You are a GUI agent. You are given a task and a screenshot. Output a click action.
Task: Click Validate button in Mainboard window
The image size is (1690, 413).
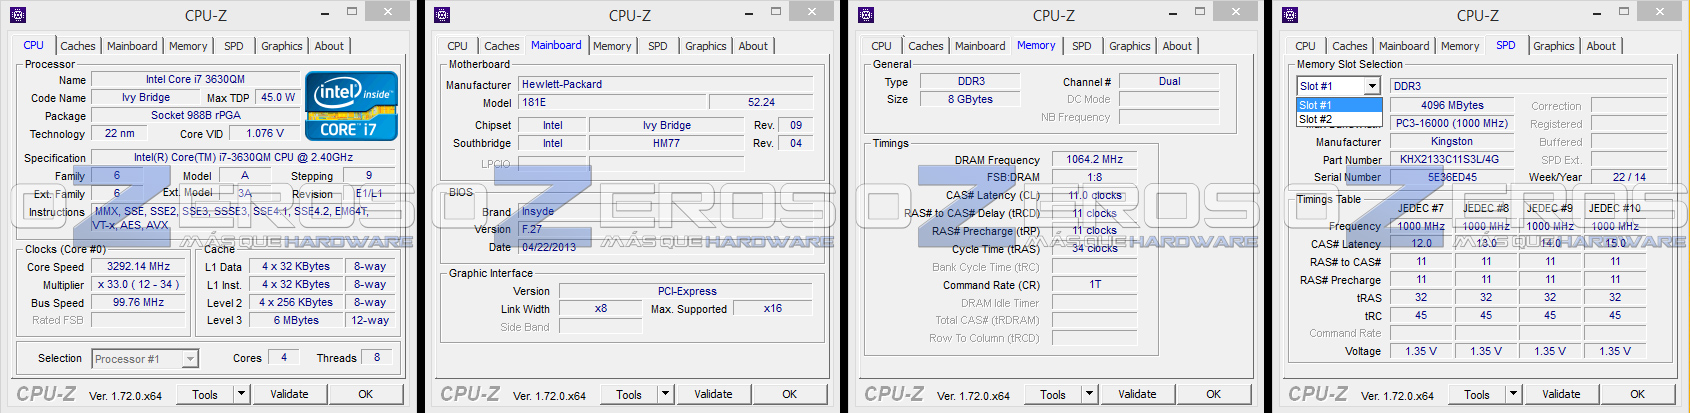click(x=713, y=394)
